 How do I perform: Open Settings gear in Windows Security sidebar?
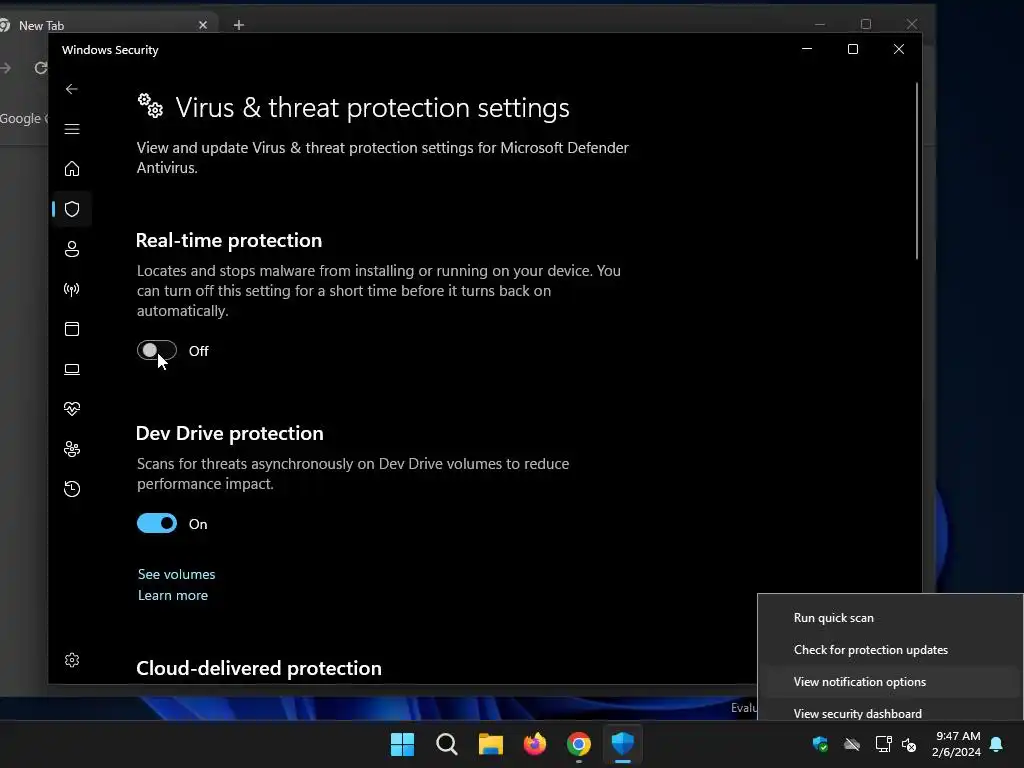click(x=72, y=660)
